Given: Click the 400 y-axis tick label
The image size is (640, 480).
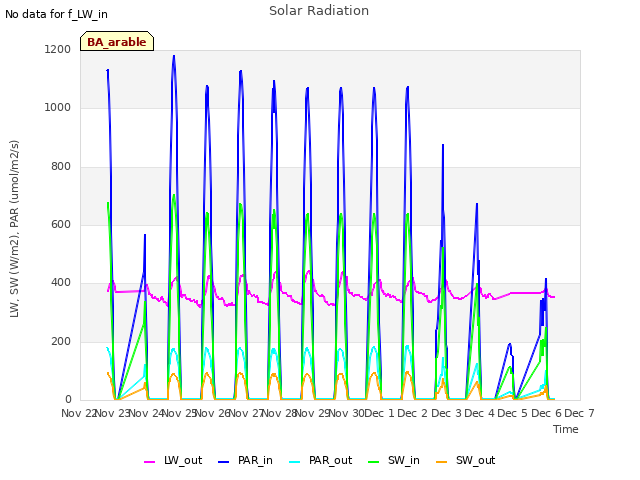Looking at the screenshot, I should point(61,282).
